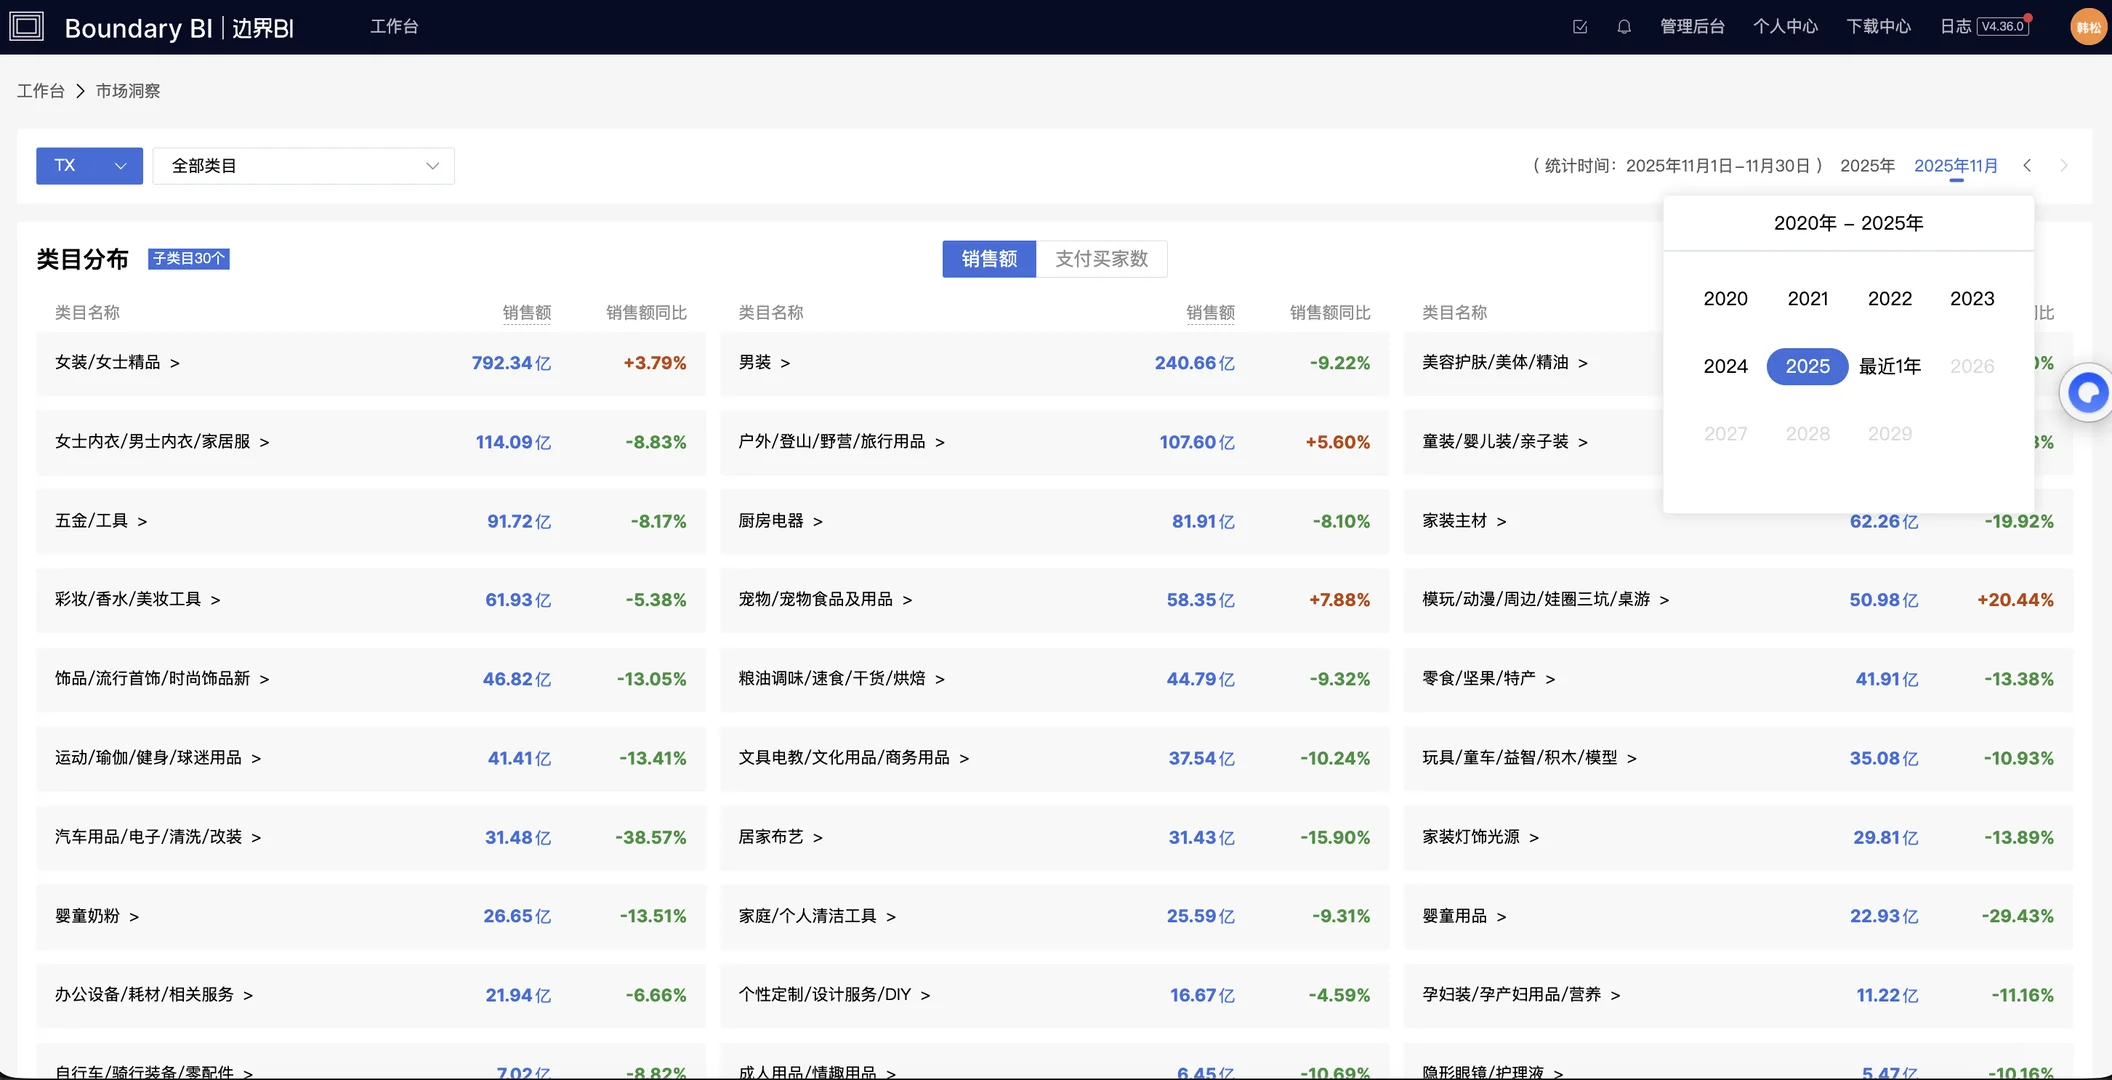Open the TX region dropdown
Screen dimensions: 2112x1080
88,165
